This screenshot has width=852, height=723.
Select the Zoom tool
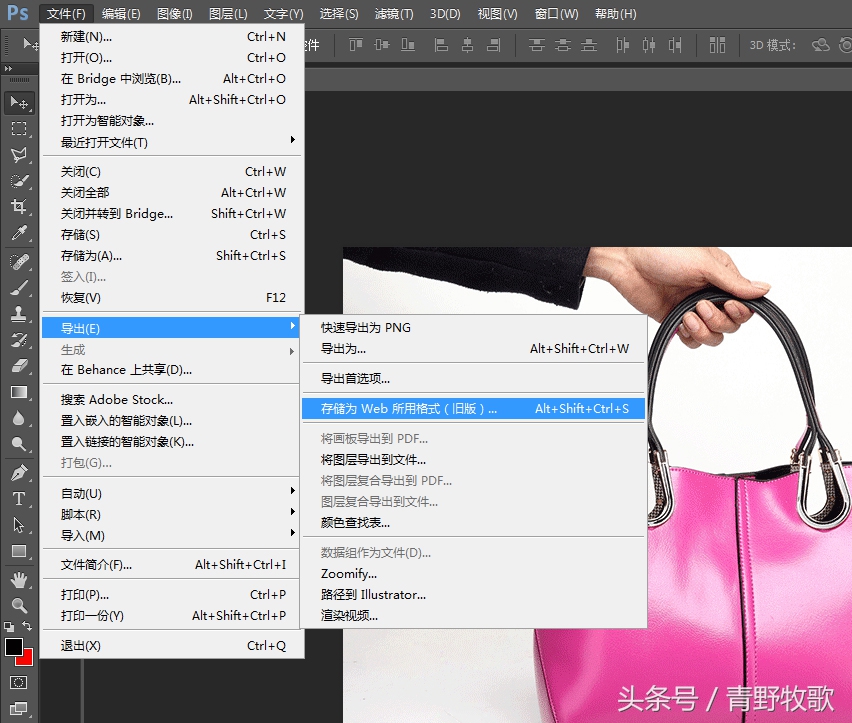[20, 603]
